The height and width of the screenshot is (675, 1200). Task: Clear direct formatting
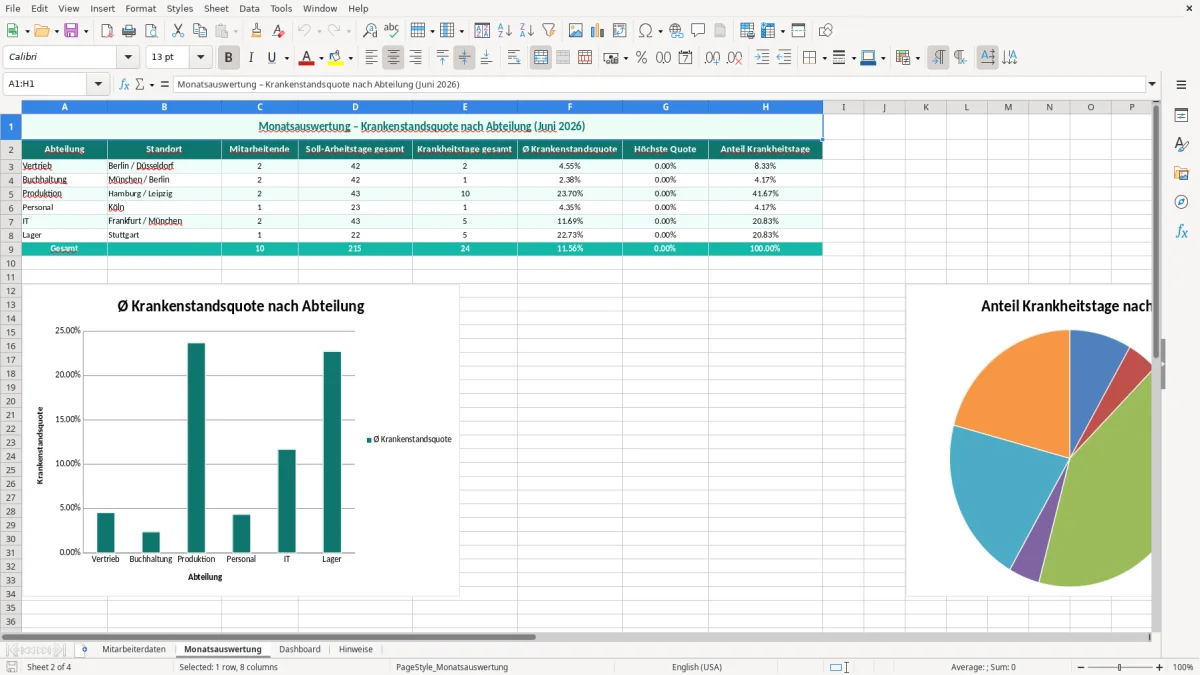pos(278,31)
